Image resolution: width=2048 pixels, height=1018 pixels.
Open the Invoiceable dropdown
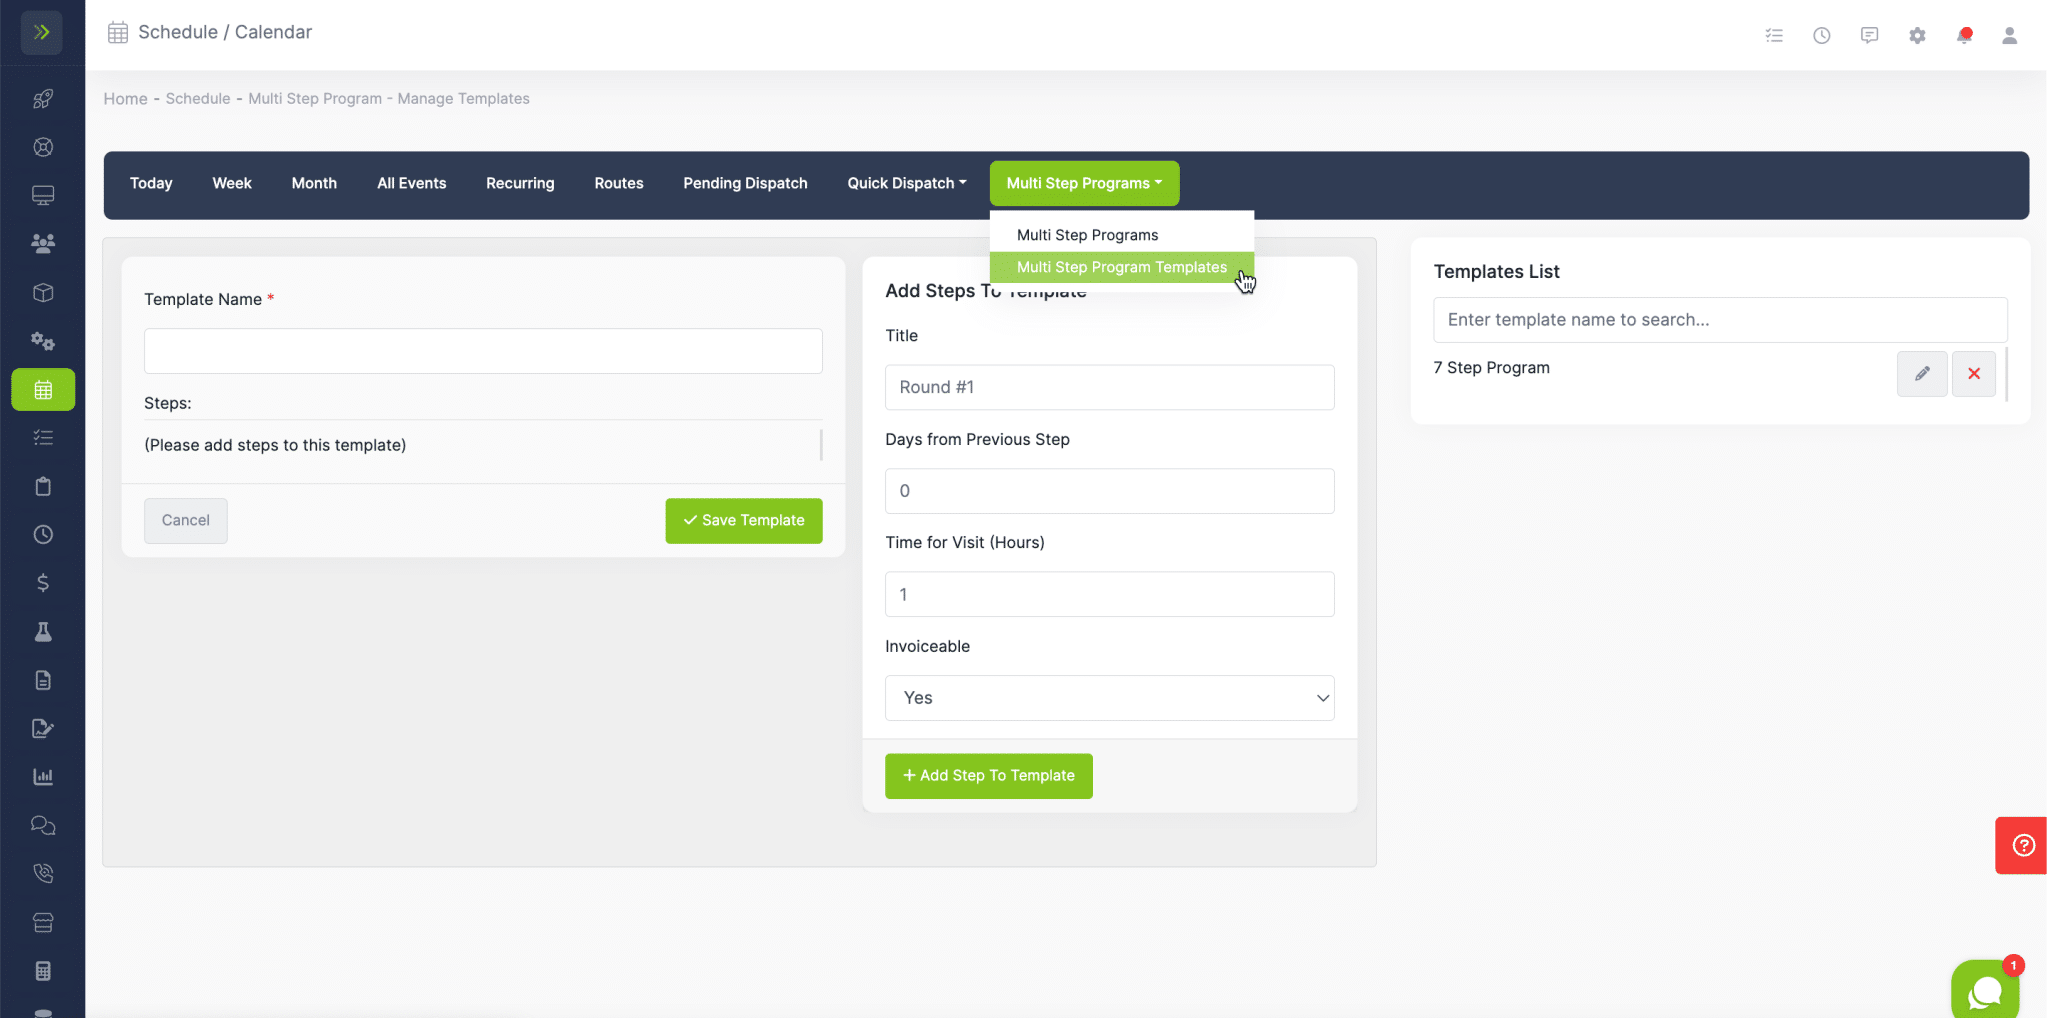click(x=1109, y=697)
